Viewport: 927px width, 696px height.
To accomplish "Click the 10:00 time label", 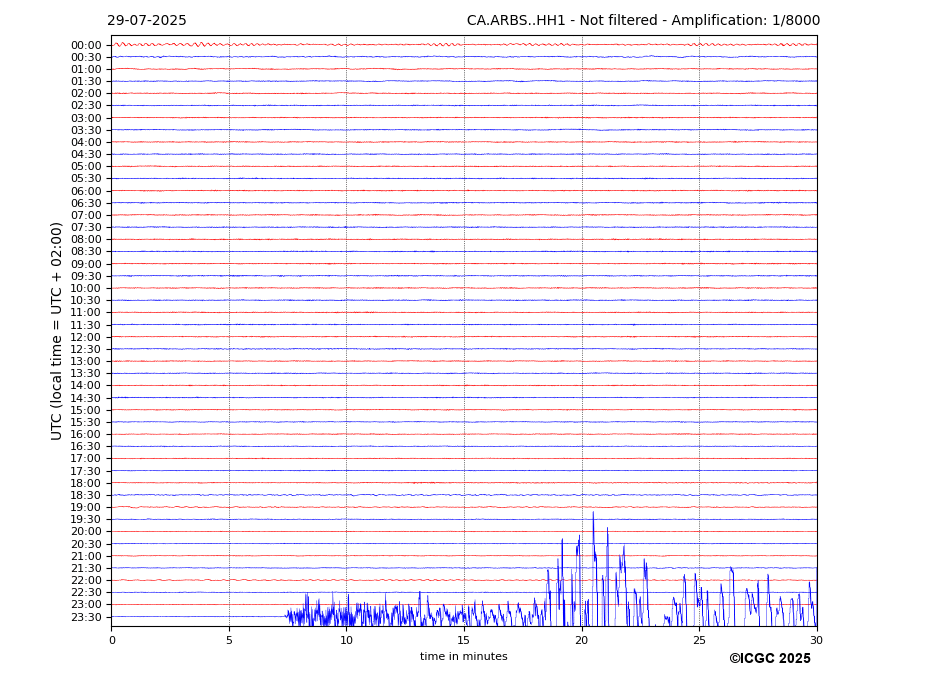I will click(x=86, y=289).
